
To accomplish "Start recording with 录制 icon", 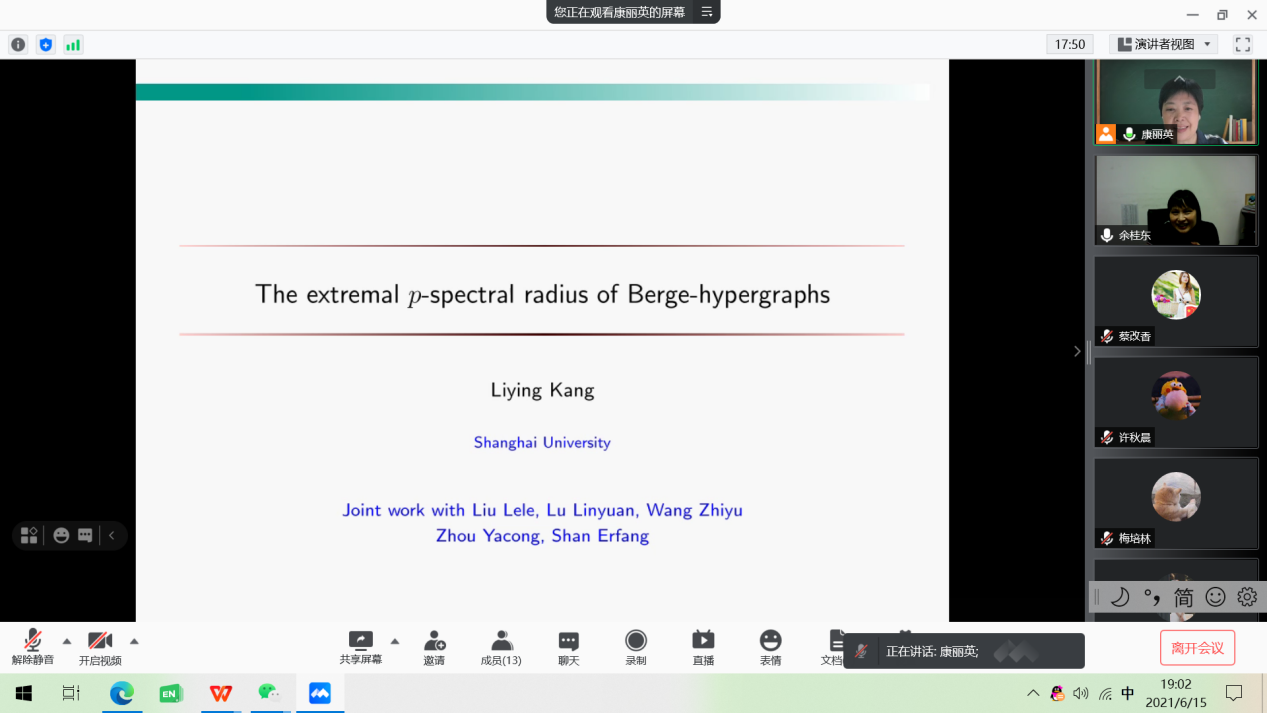I will pos(635,646).
